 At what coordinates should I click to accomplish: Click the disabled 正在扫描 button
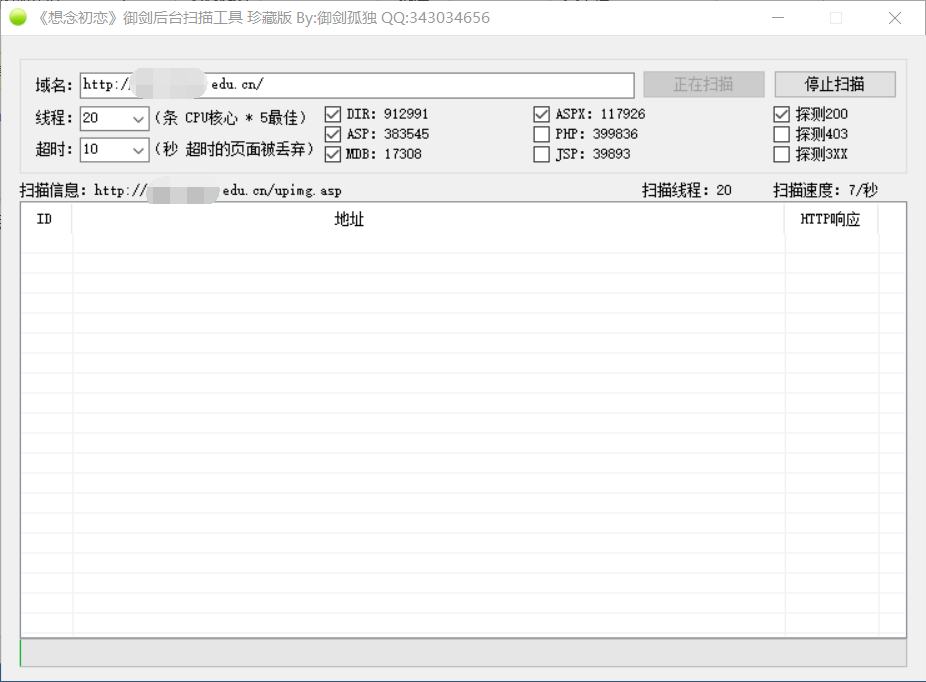704,84
